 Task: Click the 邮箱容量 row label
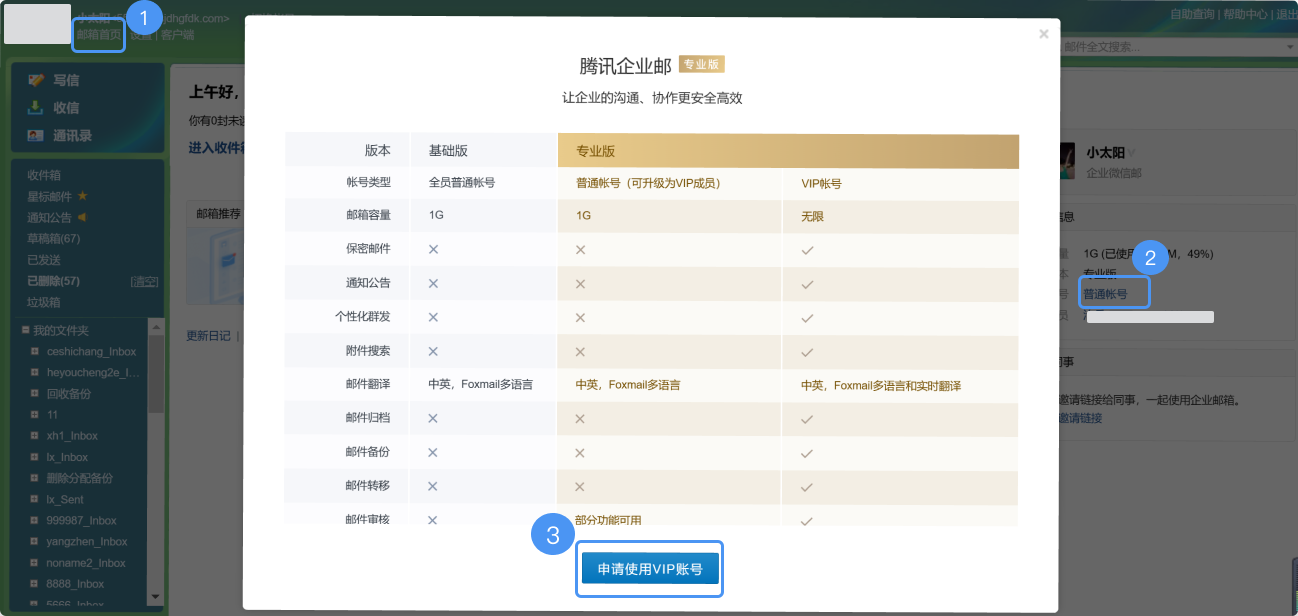[x=367, y=216]
